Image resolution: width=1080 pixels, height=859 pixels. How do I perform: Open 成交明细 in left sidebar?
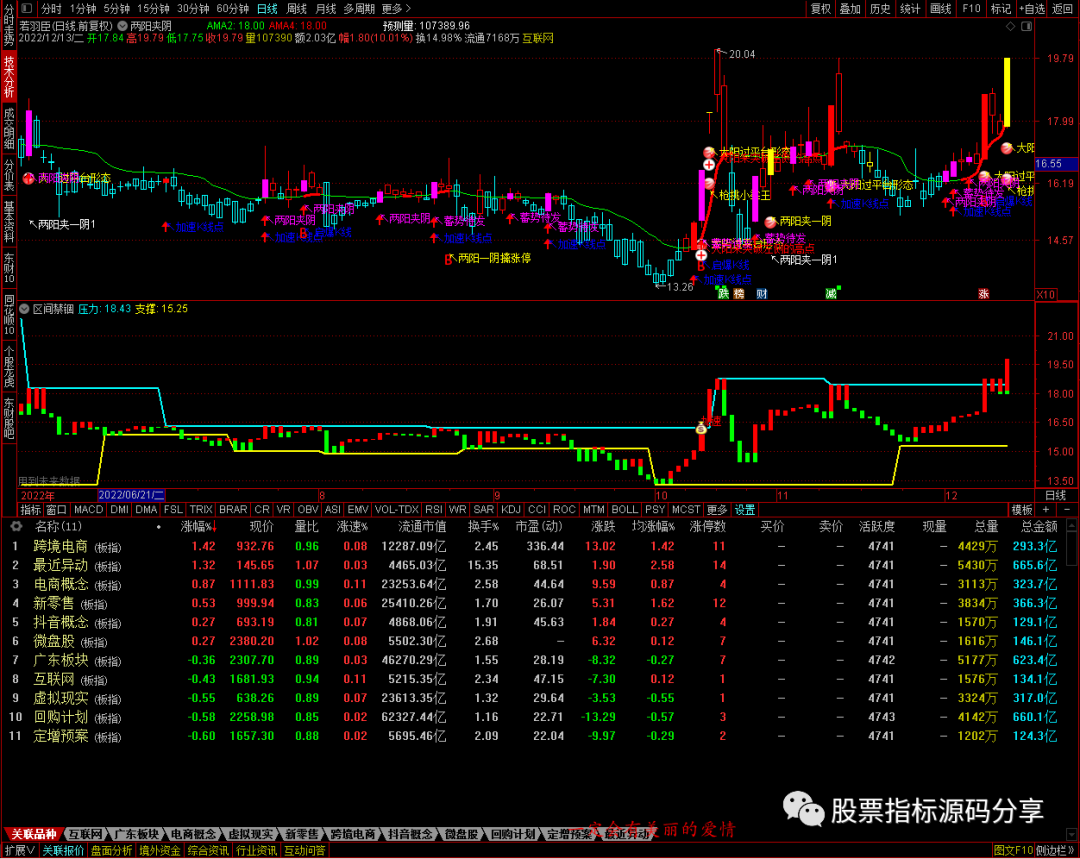point(9,127)
